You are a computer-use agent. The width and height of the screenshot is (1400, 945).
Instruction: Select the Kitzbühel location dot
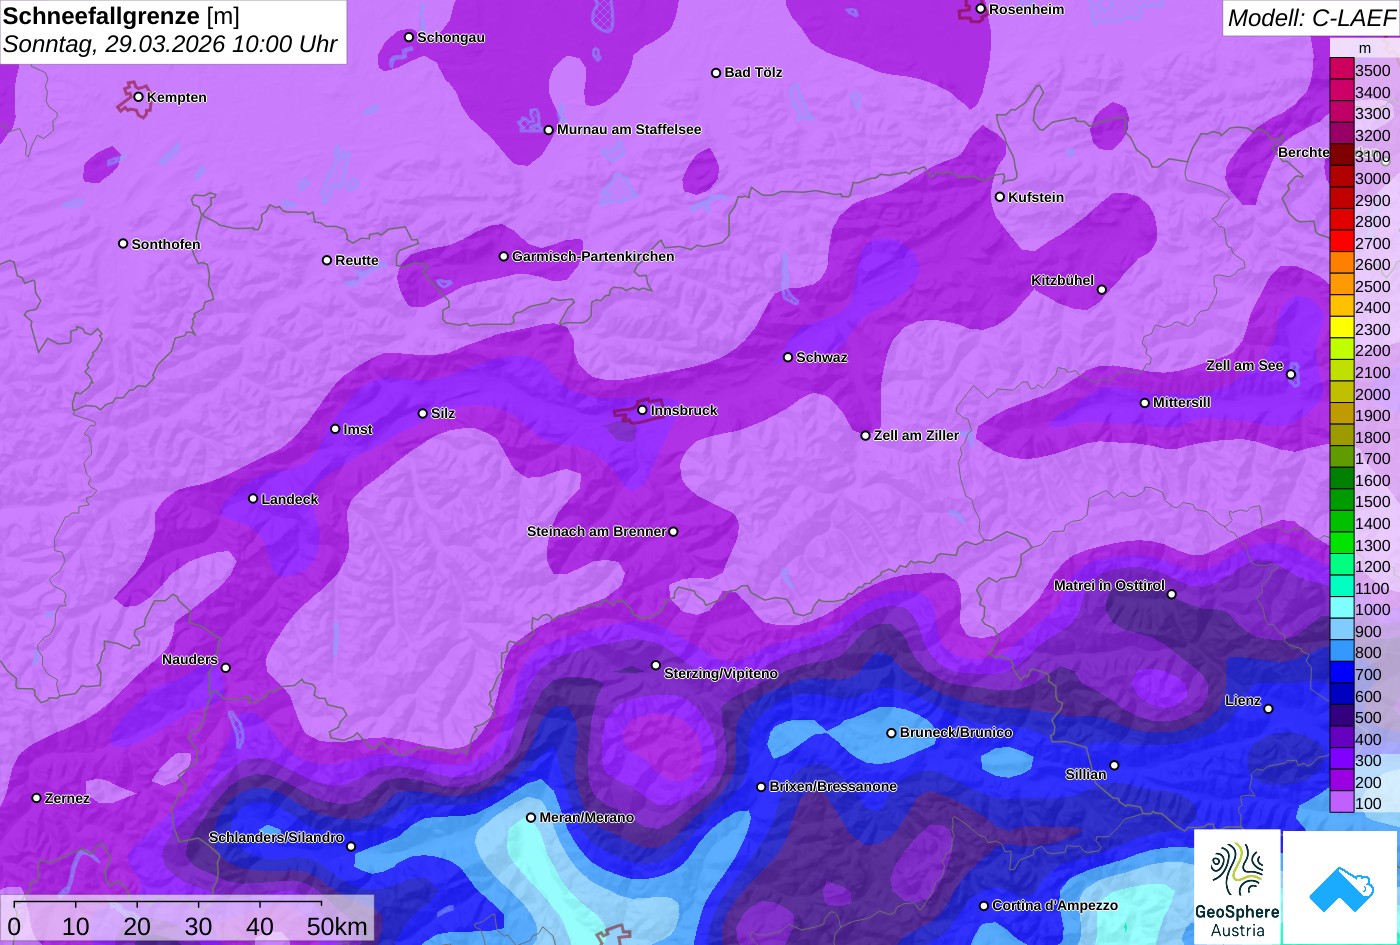pyautogui.click(x=1102, y=290)
